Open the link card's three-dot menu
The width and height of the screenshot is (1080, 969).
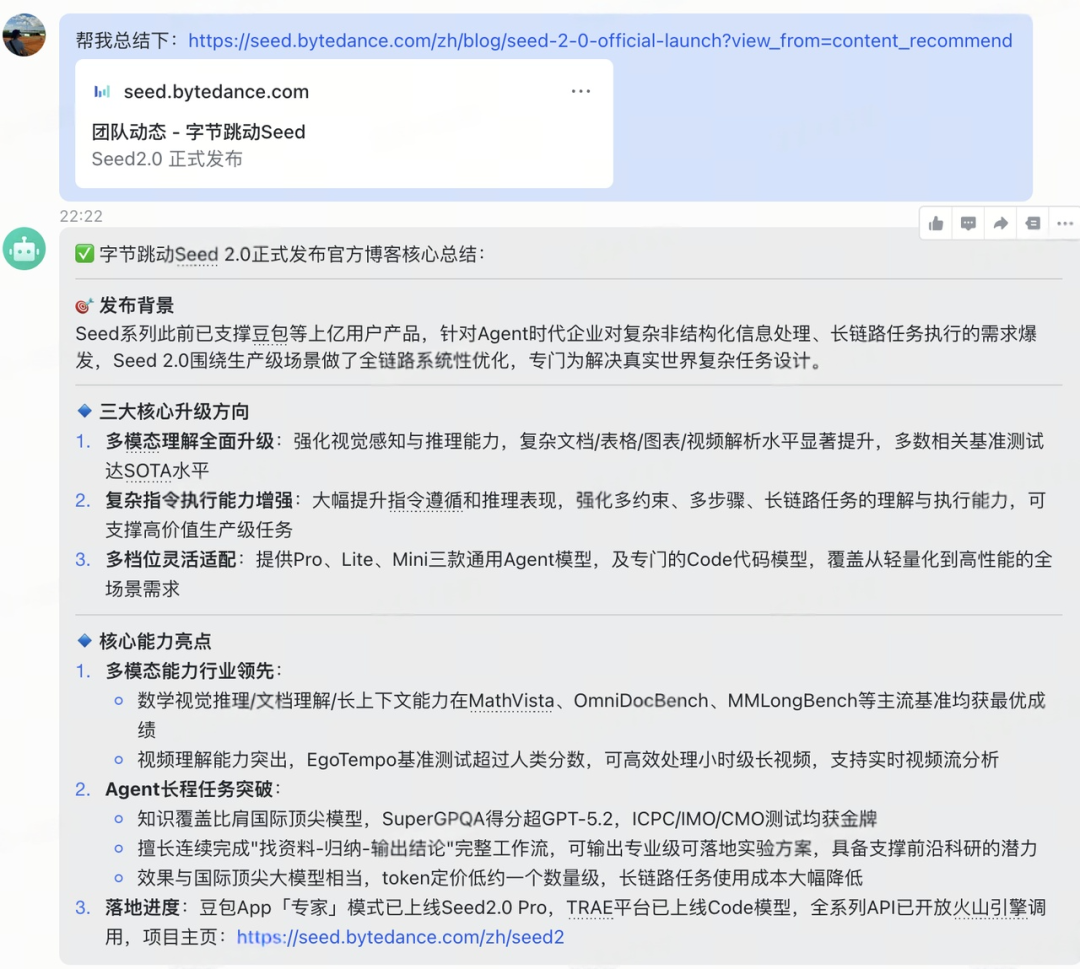581,91
